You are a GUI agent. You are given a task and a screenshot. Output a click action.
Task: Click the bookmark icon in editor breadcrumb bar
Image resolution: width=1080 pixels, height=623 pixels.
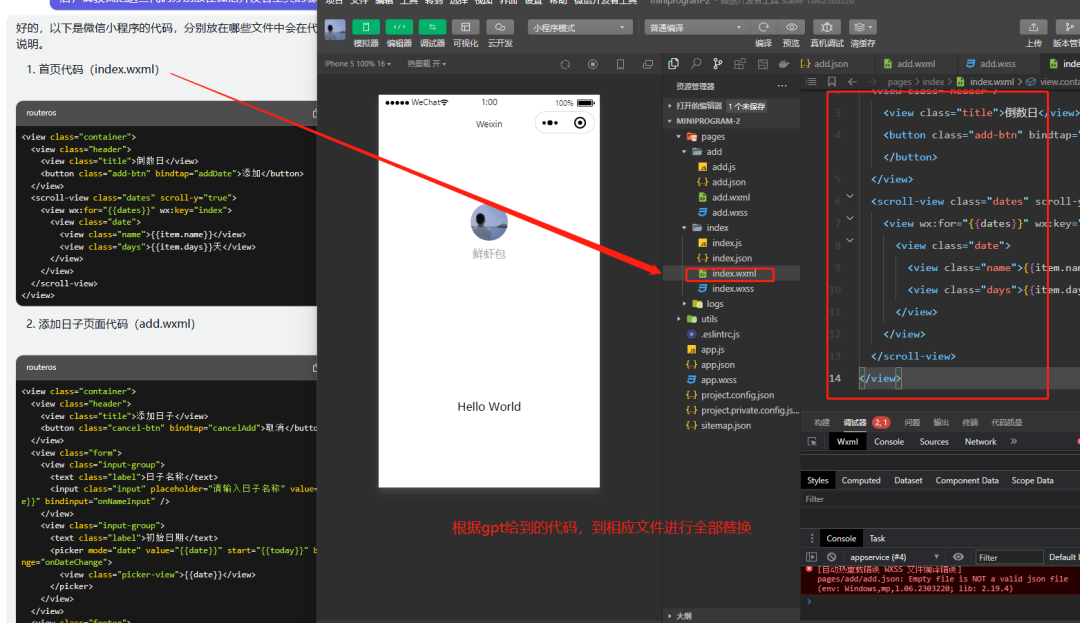tap(832, 82)
